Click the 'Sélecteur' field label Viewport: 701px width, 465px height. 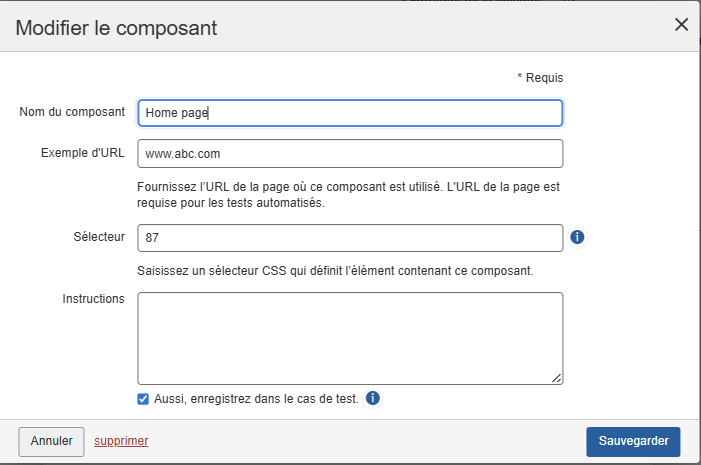[x=97, y=237]
